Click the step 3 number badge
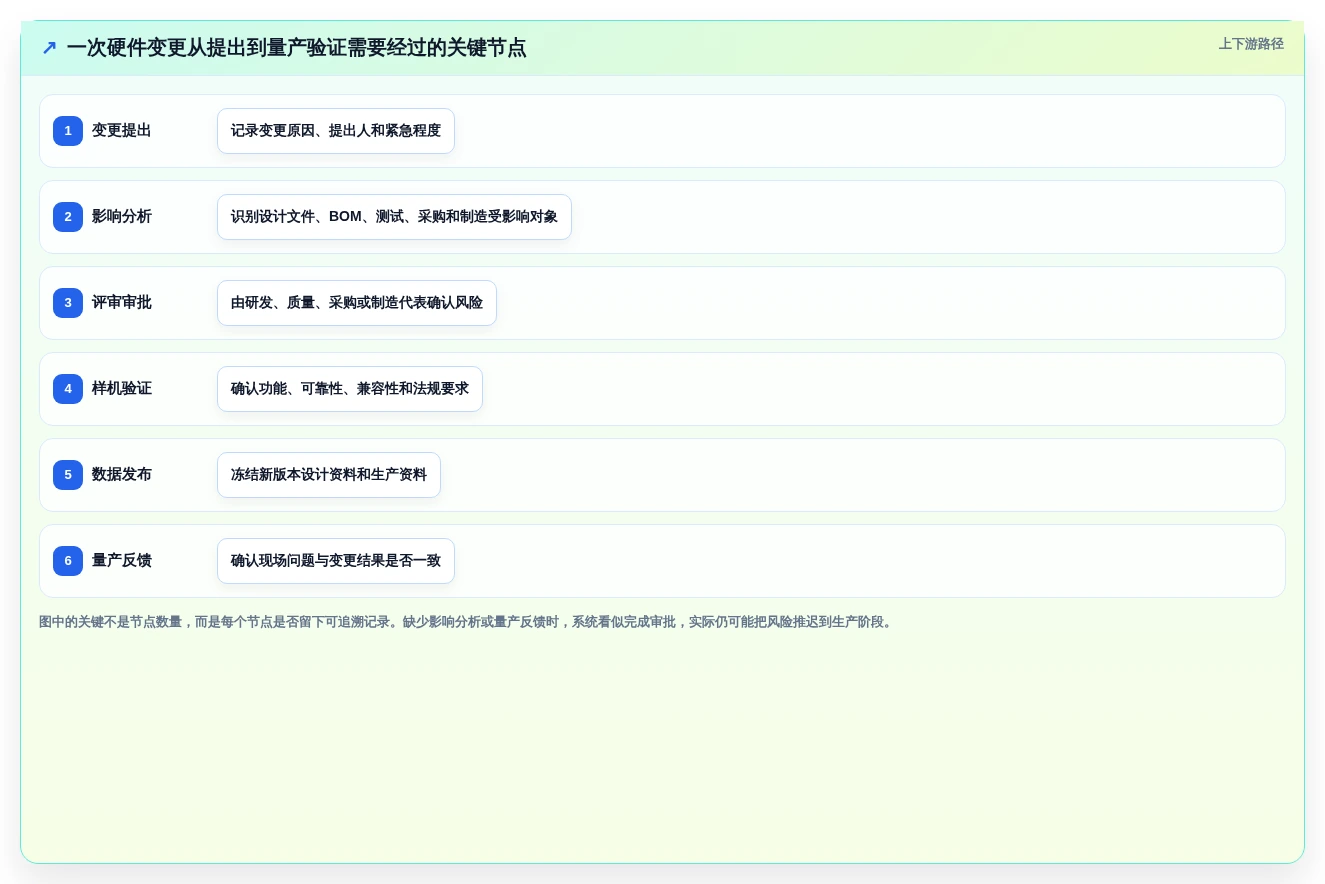 68,303
